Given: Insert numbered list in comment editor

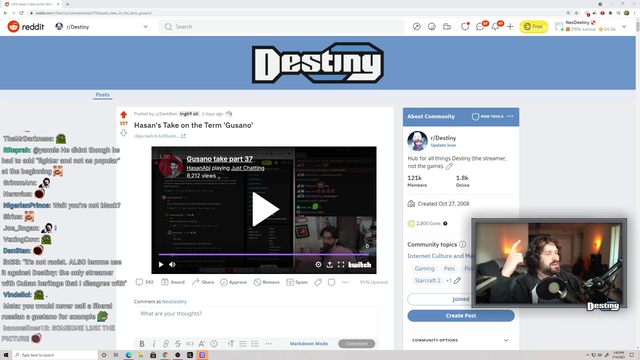Looking at the screenshot, I should pos(255,344).
